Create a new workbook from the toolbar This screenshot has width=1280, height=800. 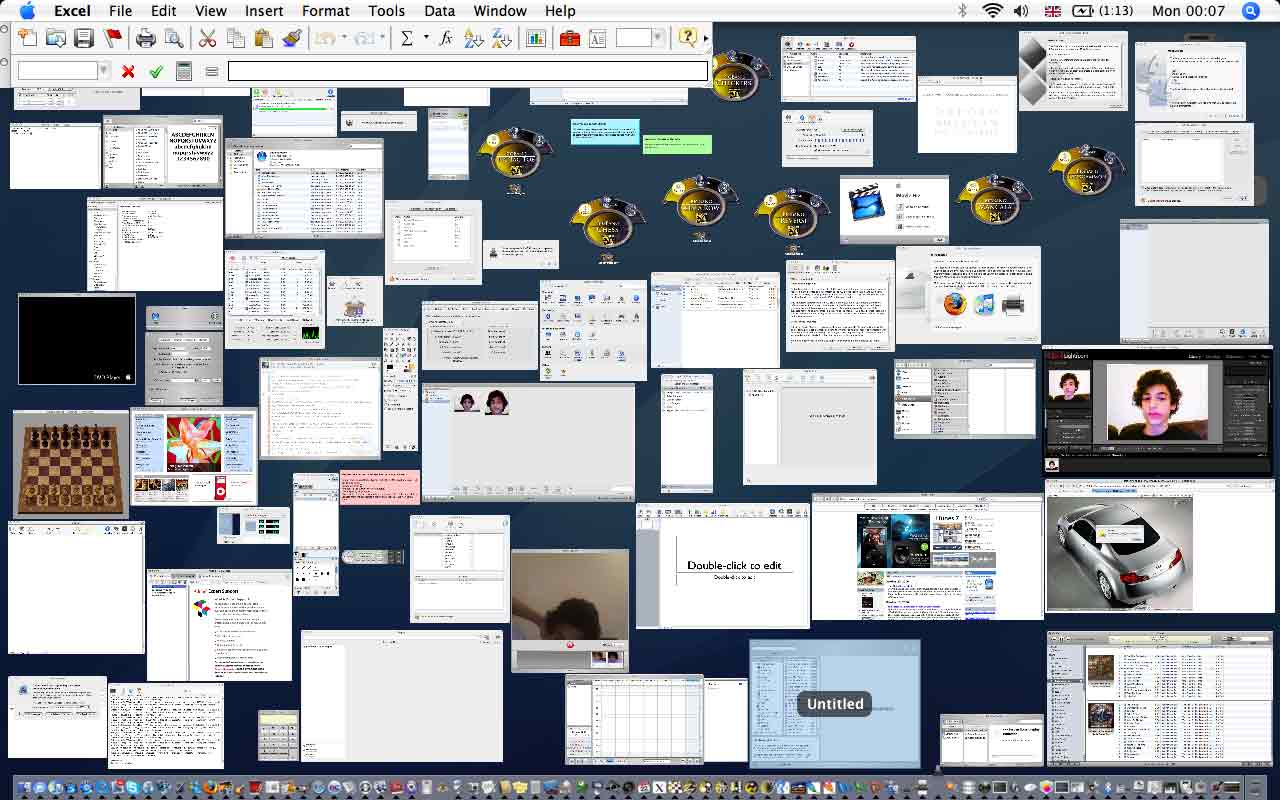click(x=28, y=38)
